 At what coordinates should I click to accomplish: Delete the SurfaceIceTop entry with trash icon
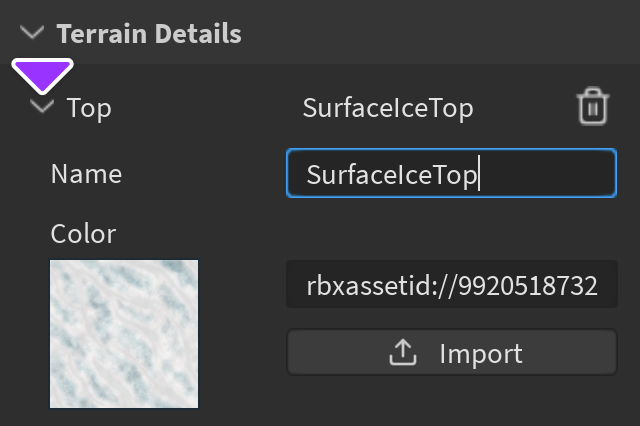(593, 107)
